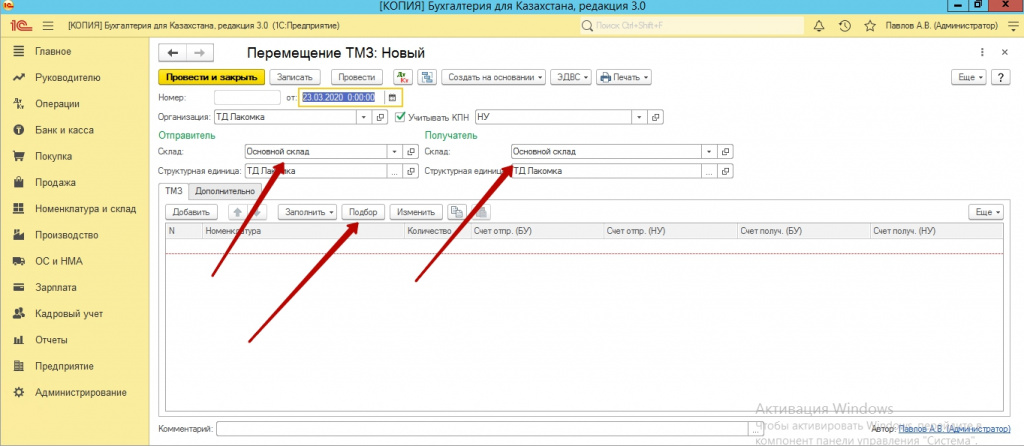Move row up arrow in ТМЗ table
Image resolution: width=1024 pixels, height=446 pixels.
click(238, 212)
